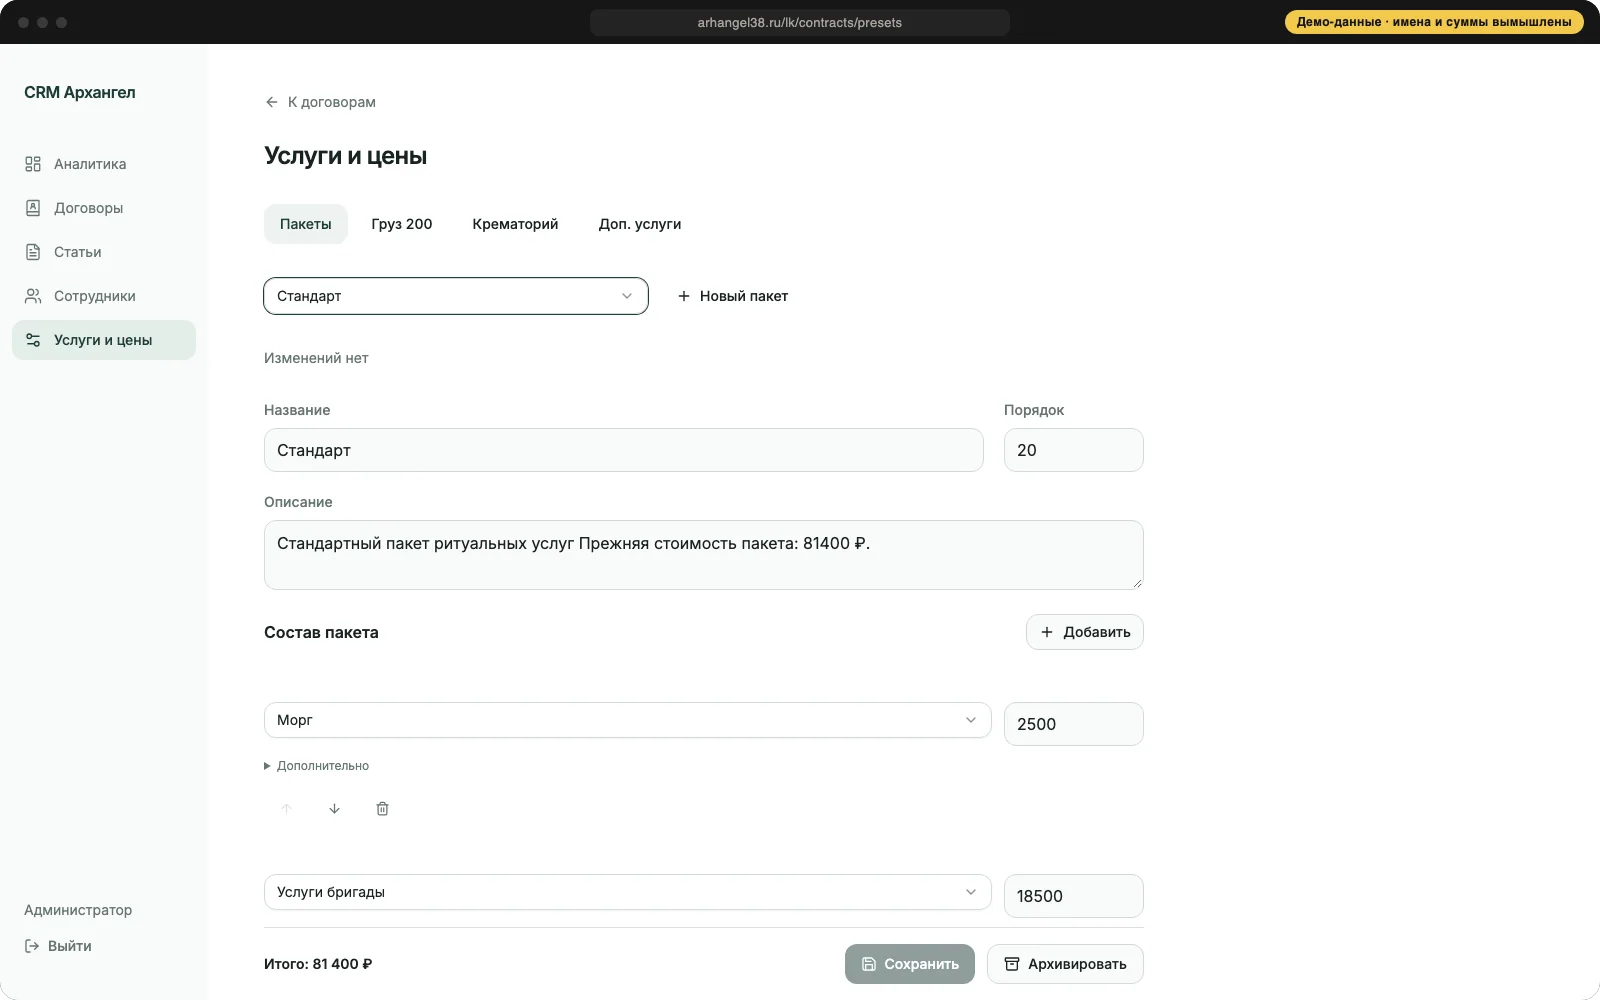The width and height of the screenshot is (1600, 1000).
Task: Click the Изменений нет status text
Action: [x=316, y=358]
